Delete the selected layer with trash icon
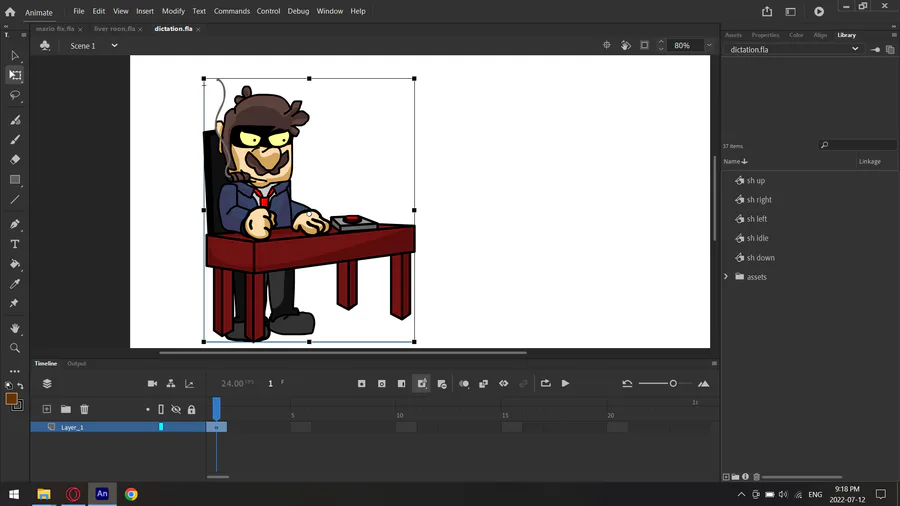Screen dimensions: 900x506 (x=84, y=409)
